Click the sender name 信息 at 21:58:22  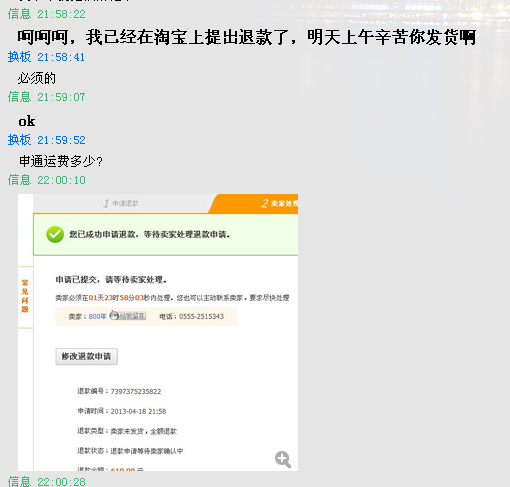[x=19, y=14]
